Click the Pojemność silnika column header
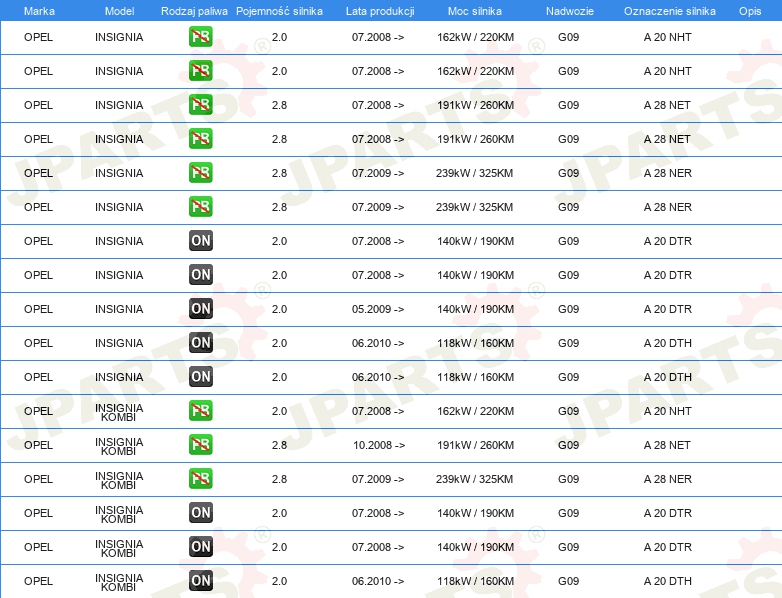The width and height of the screenshot is (782, 598). (x=279, y=11)
